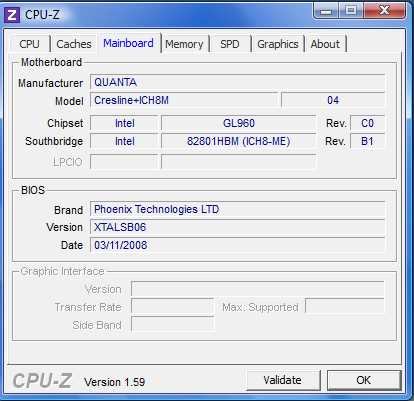Open the Caches tab

point(74,44)
